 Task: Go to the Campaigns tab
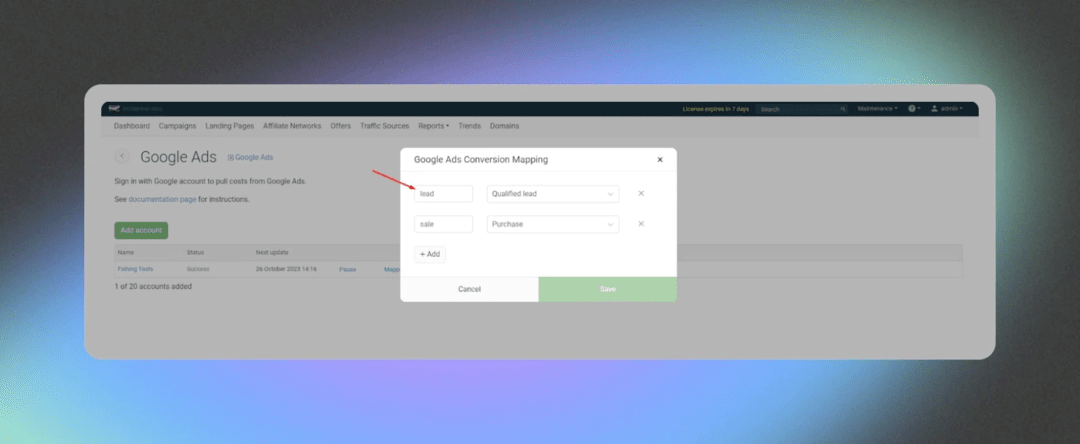point(177,126)
